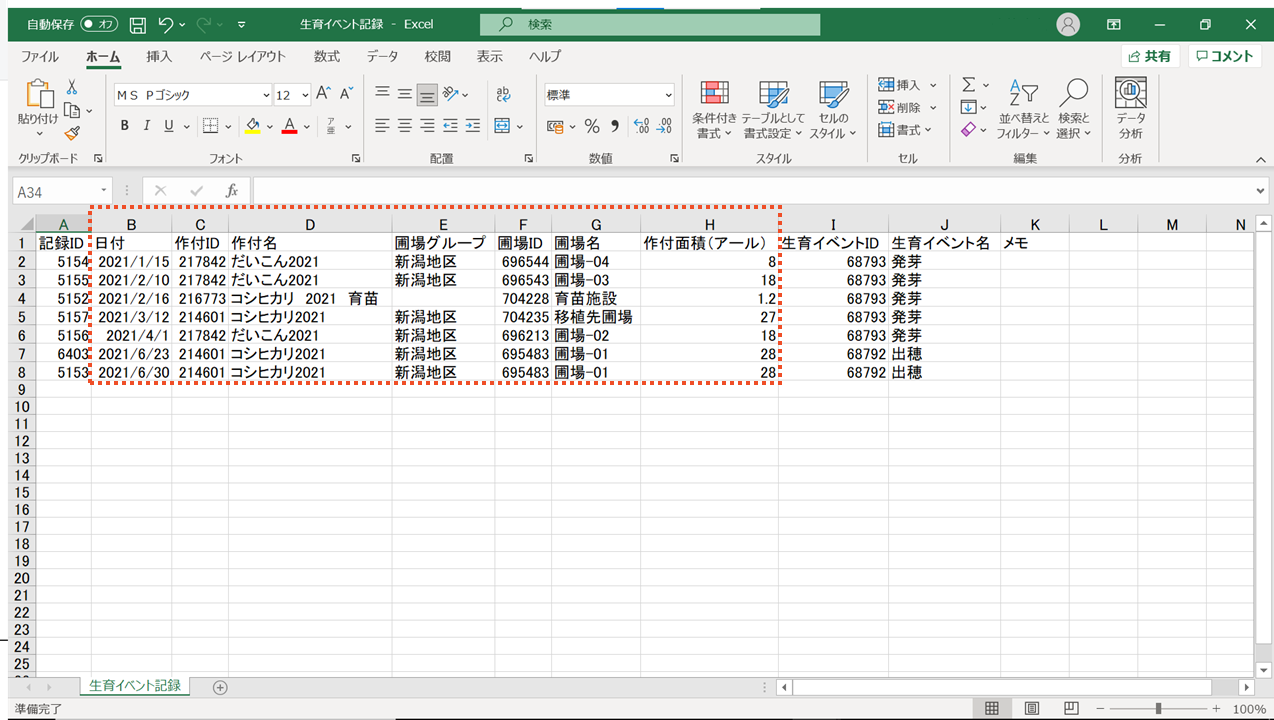The width and height of the screenshot is (1274, 720).
Task: Align cell text right
Action: [427, 126]
